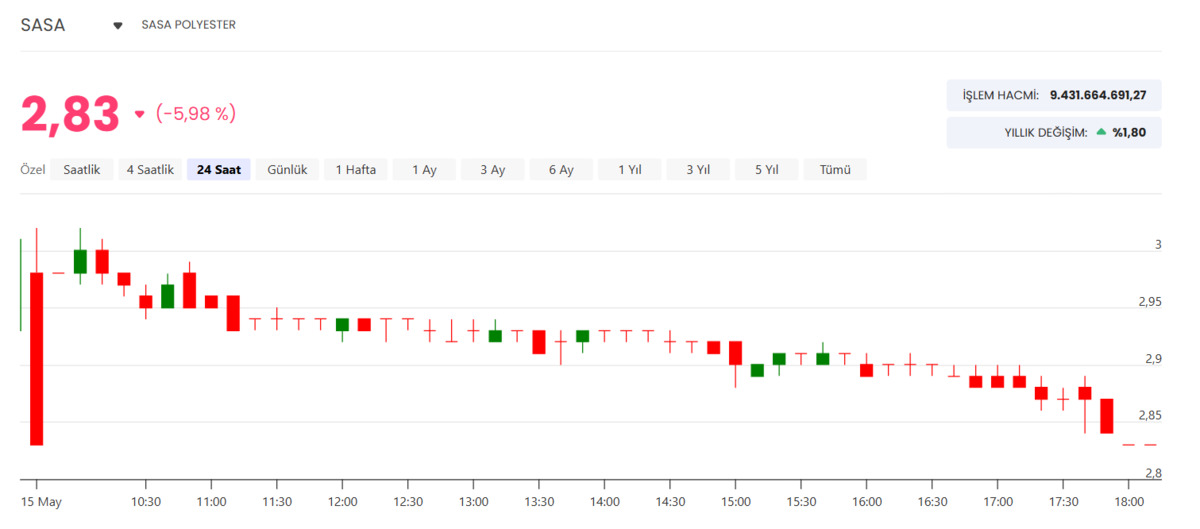
Task: Click the 2,9 y-axis price label
Action: pyautogui.click(x=1152, y=358)
